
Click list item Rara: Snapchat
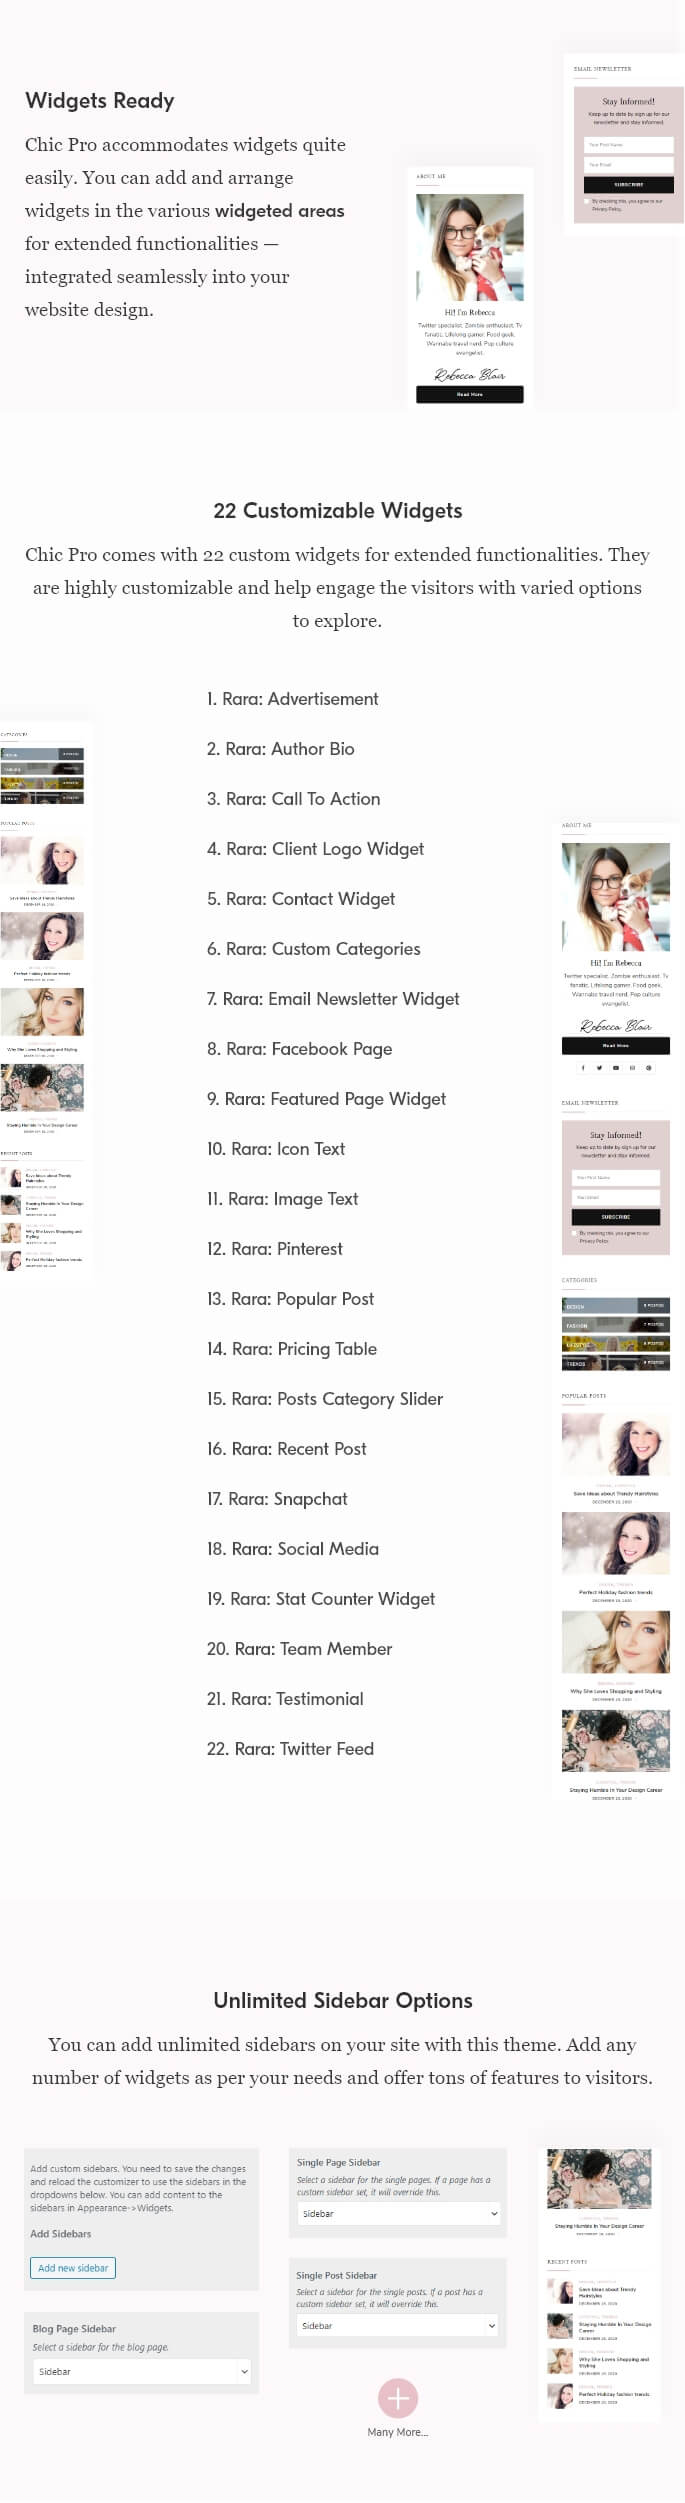pyautogui.click(x=277, y=1499)
